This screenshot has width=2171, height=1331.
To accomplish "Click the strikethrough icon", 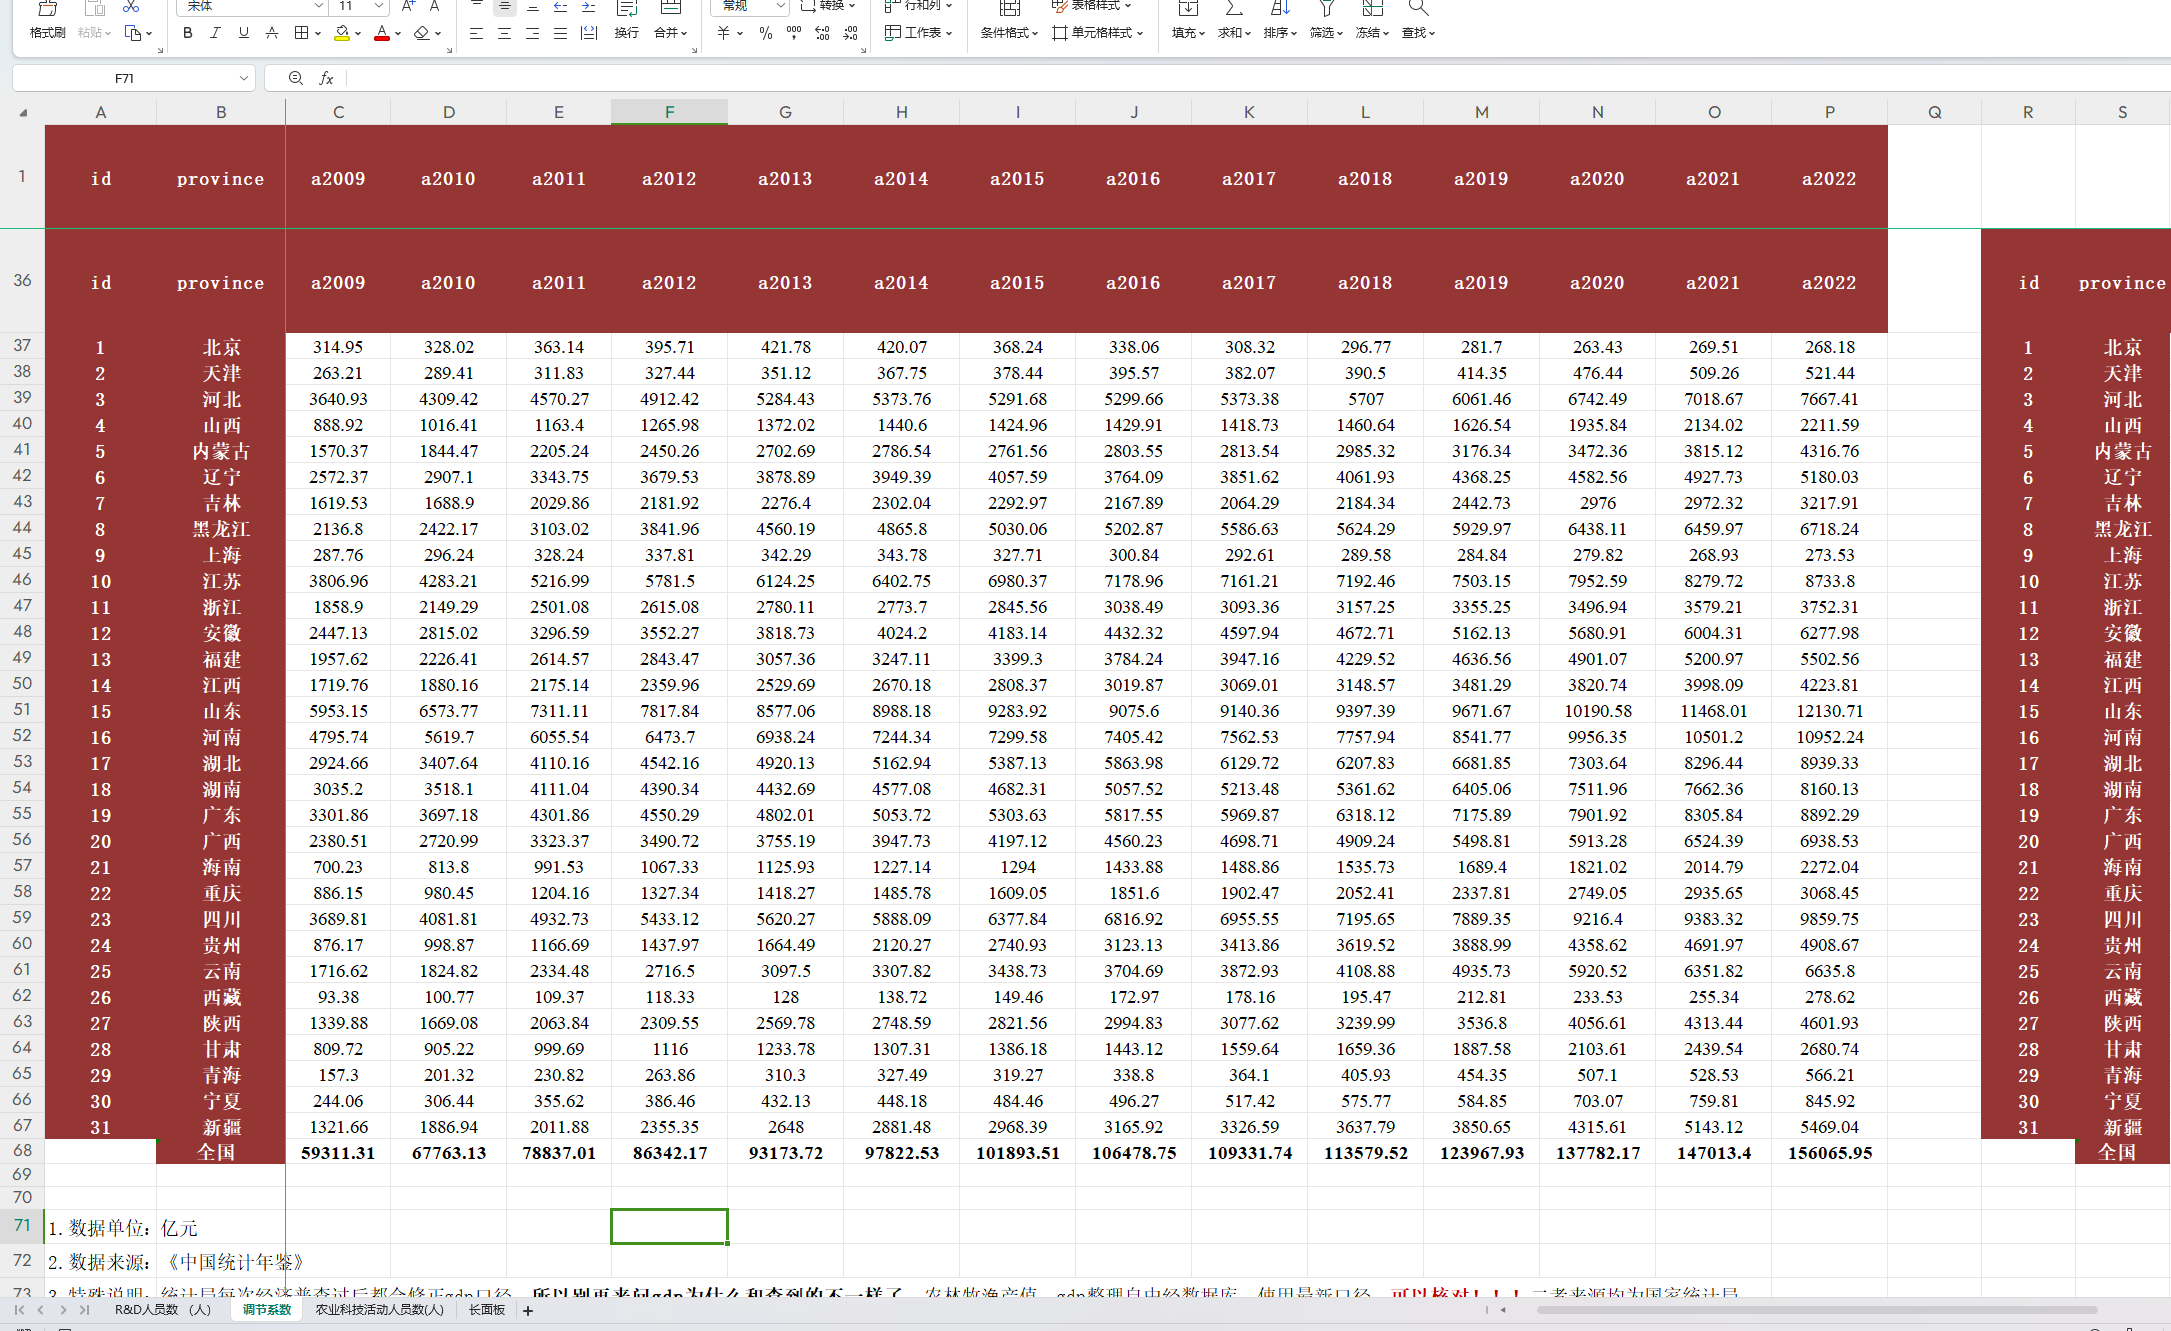I will click(x=271, y=33).
